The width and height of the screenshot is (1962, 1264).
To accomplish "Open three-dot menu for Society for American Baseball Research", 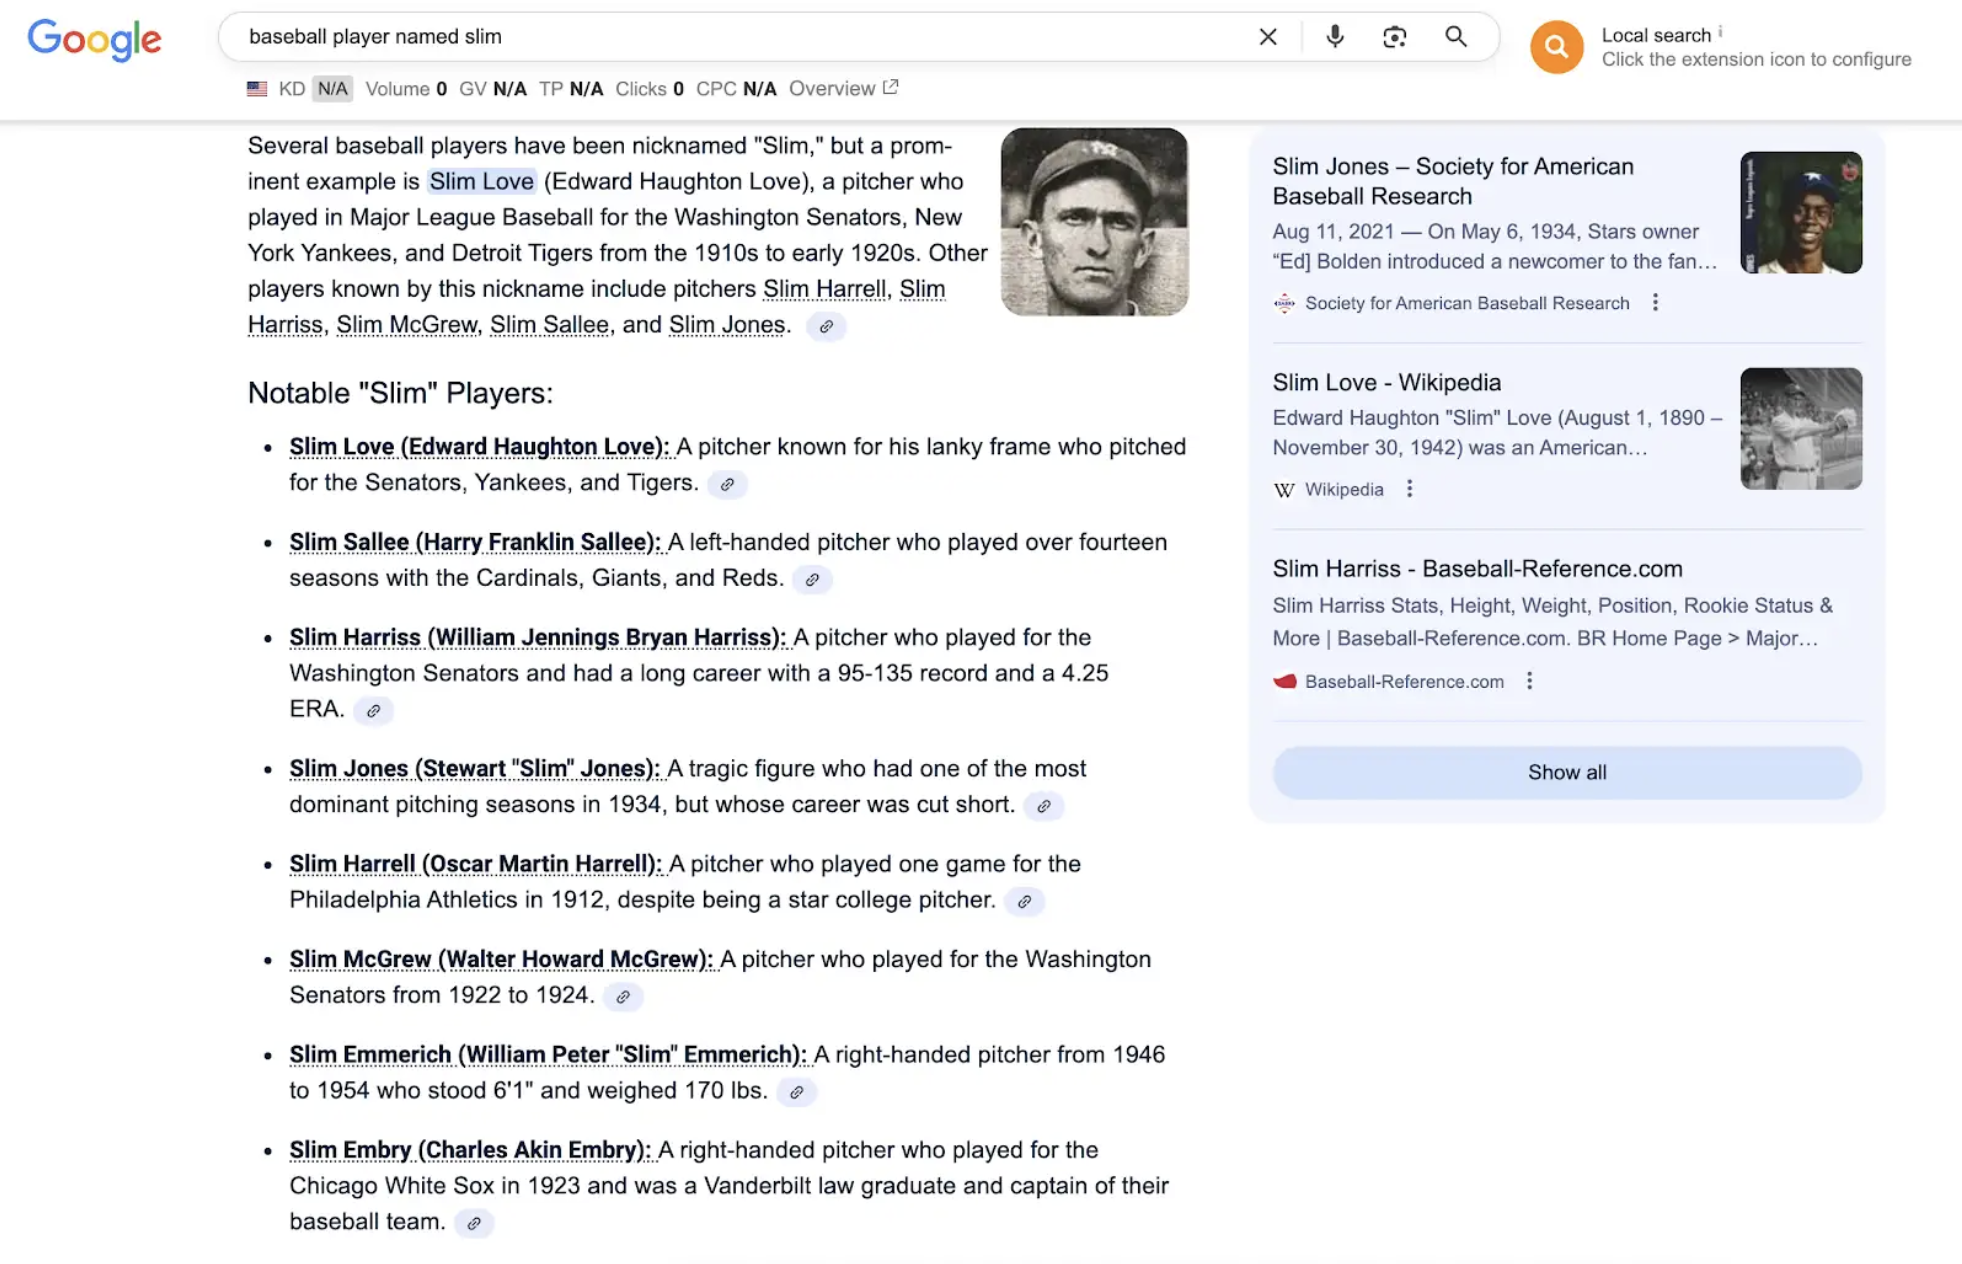I will [x=1655, y=303].
